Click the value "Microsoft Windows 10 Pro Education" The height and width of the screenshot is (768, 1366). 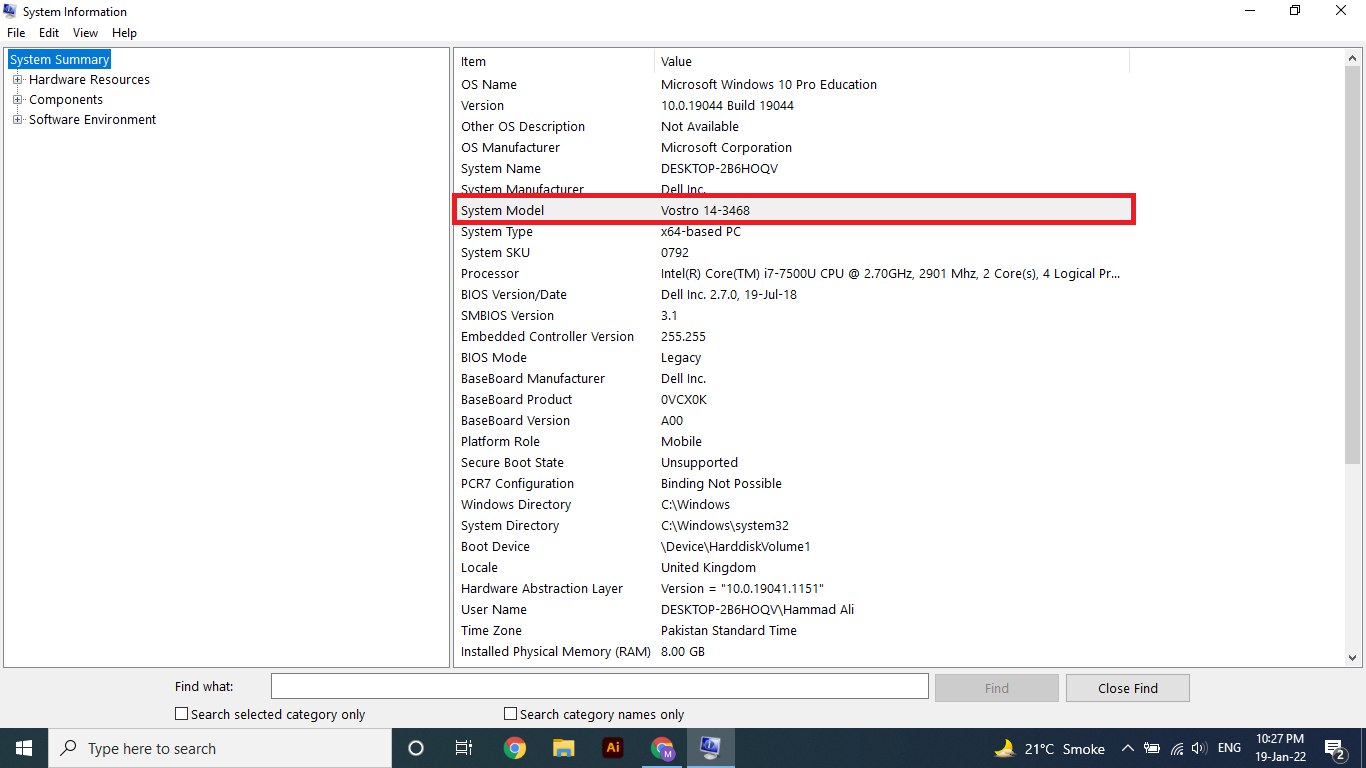tap(769, 85)
